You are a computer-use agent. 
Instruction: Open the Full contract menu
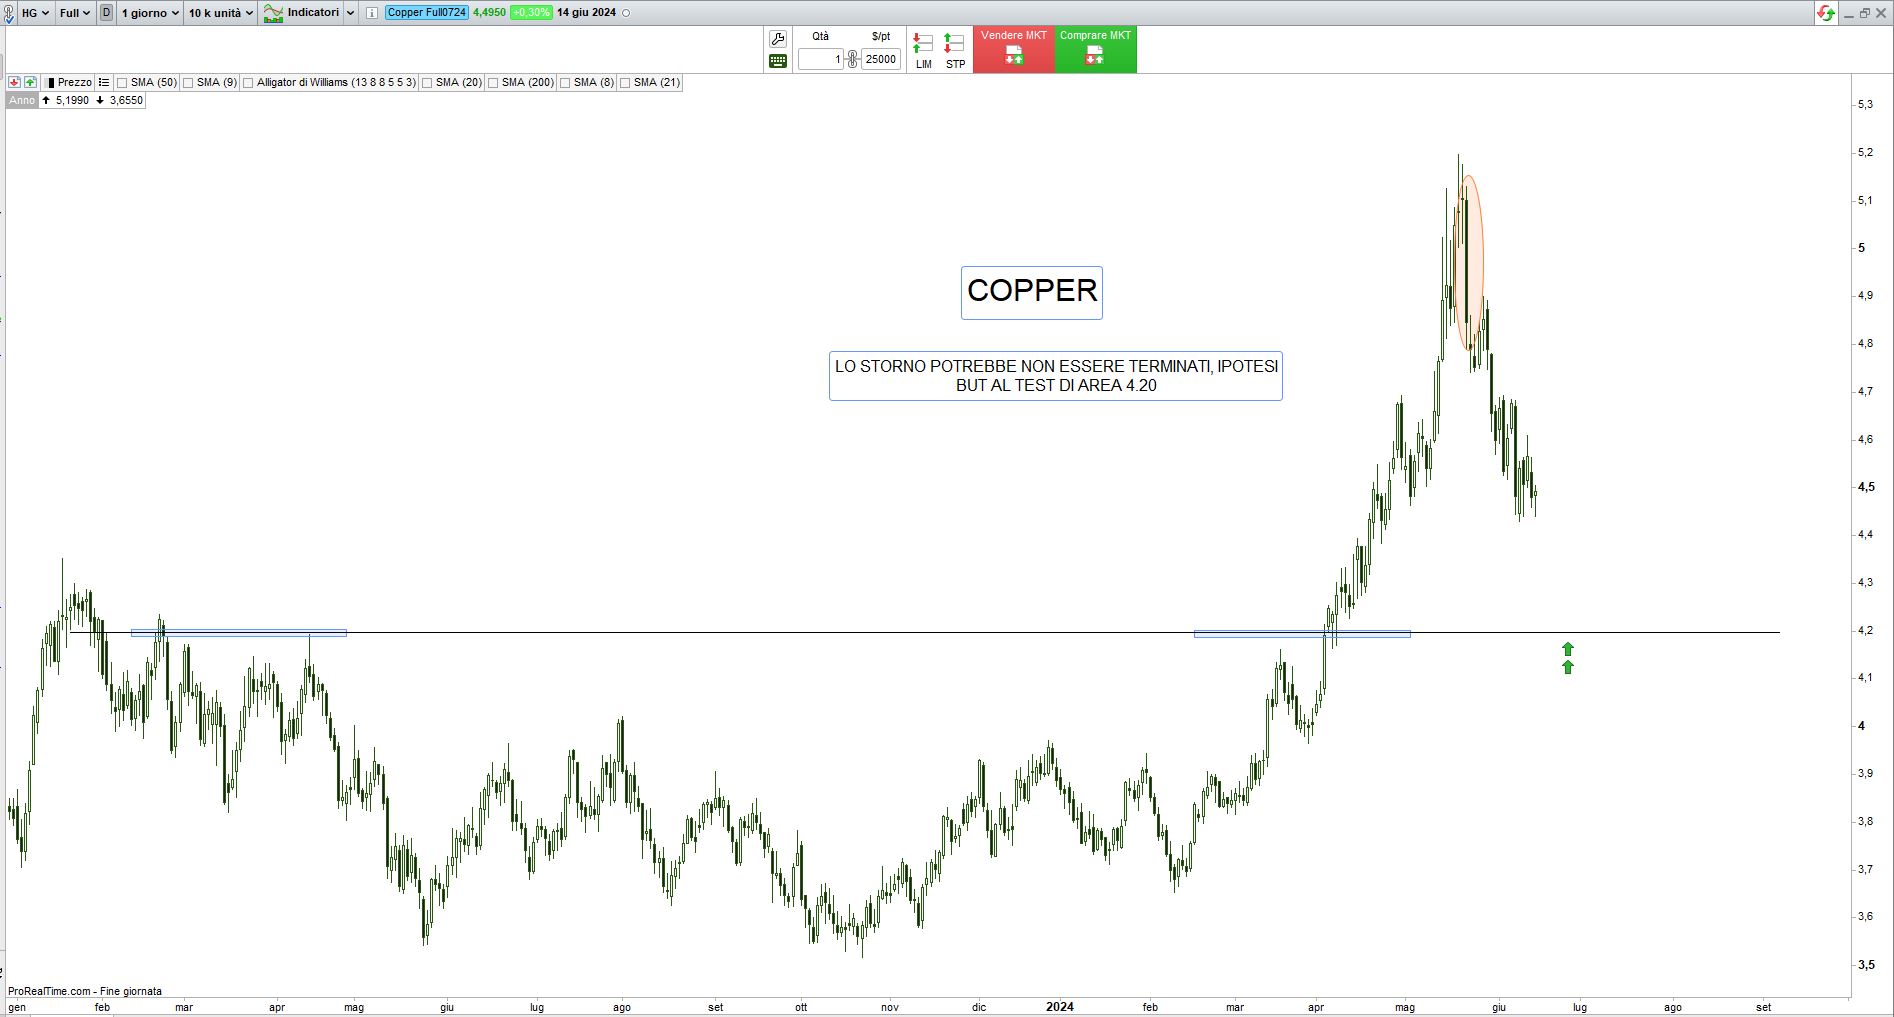pos(75,13)
